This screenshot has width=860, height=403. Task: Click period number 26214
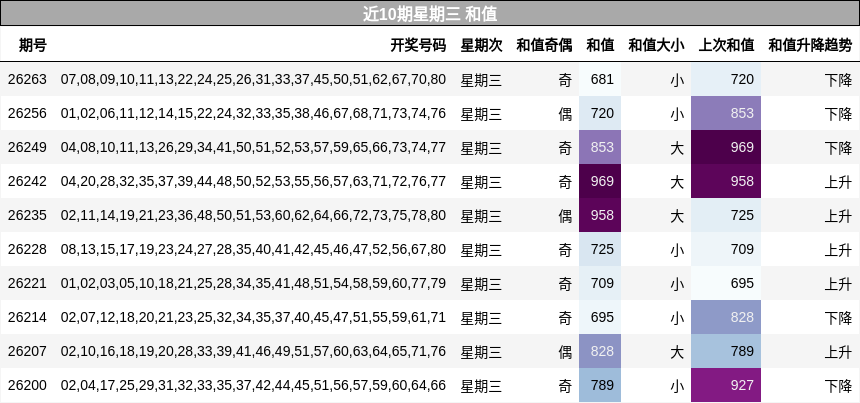[27, 317]
